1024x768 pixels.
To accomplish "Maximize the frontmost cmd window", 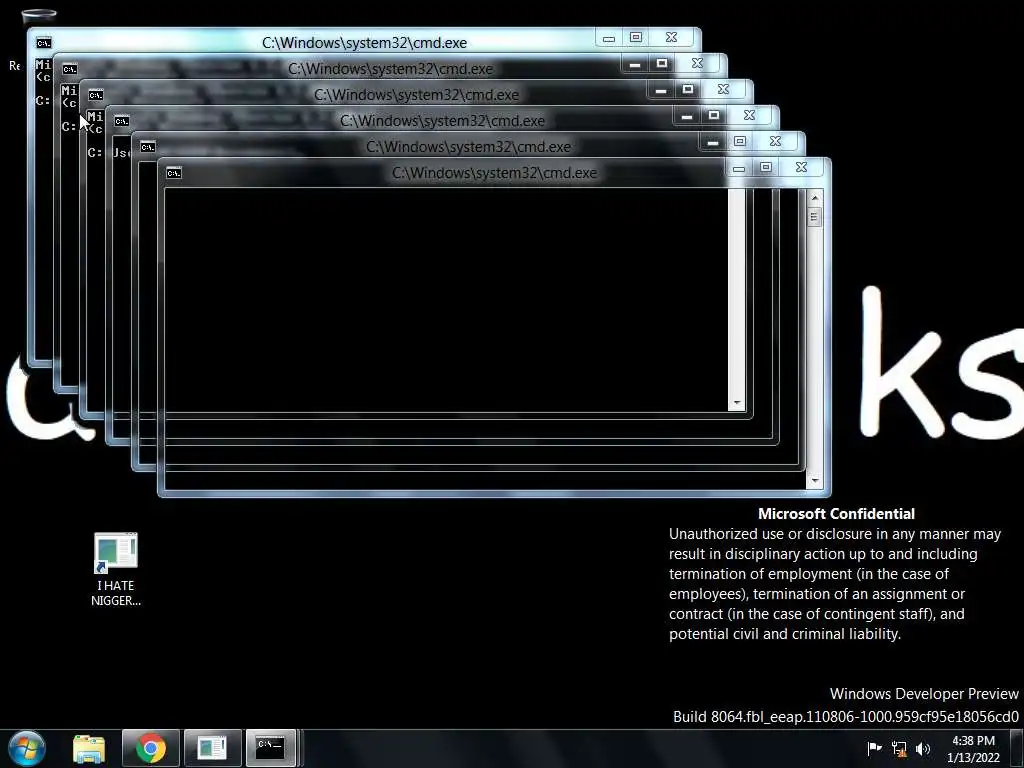I will pyautogui.click(x=765, y=168).
